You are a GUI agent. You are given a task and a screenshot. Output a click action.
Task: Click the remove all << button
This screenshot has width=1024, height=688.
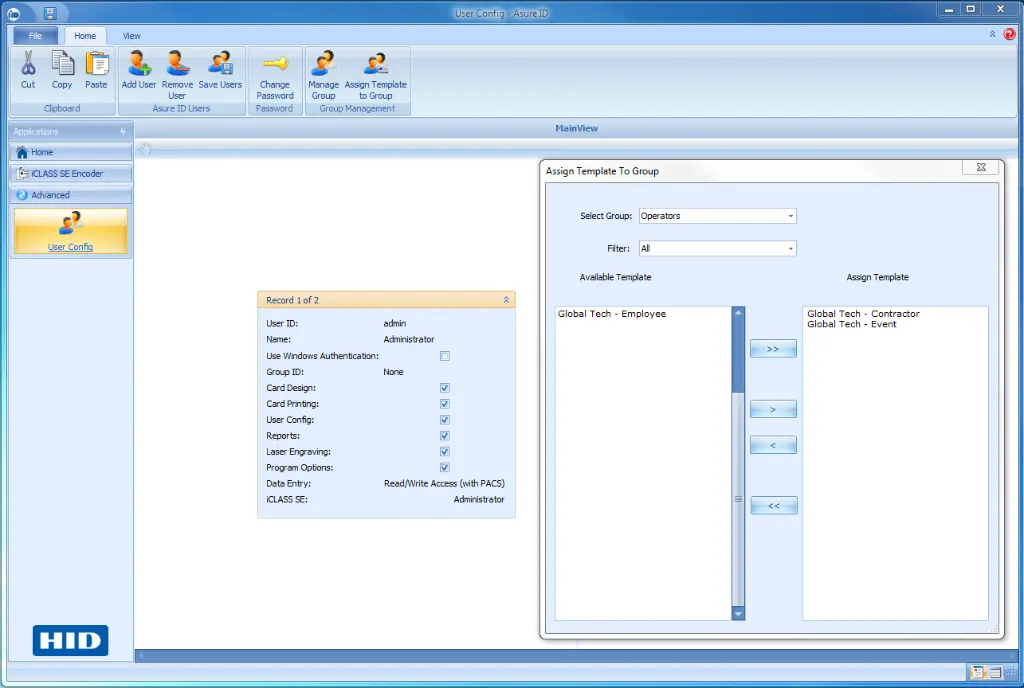click(x=773, y=506)
